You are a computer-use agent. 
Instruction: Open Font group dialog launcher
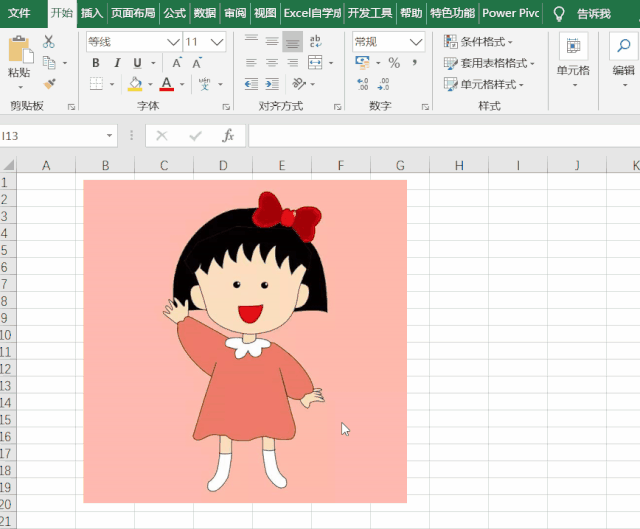226,107
